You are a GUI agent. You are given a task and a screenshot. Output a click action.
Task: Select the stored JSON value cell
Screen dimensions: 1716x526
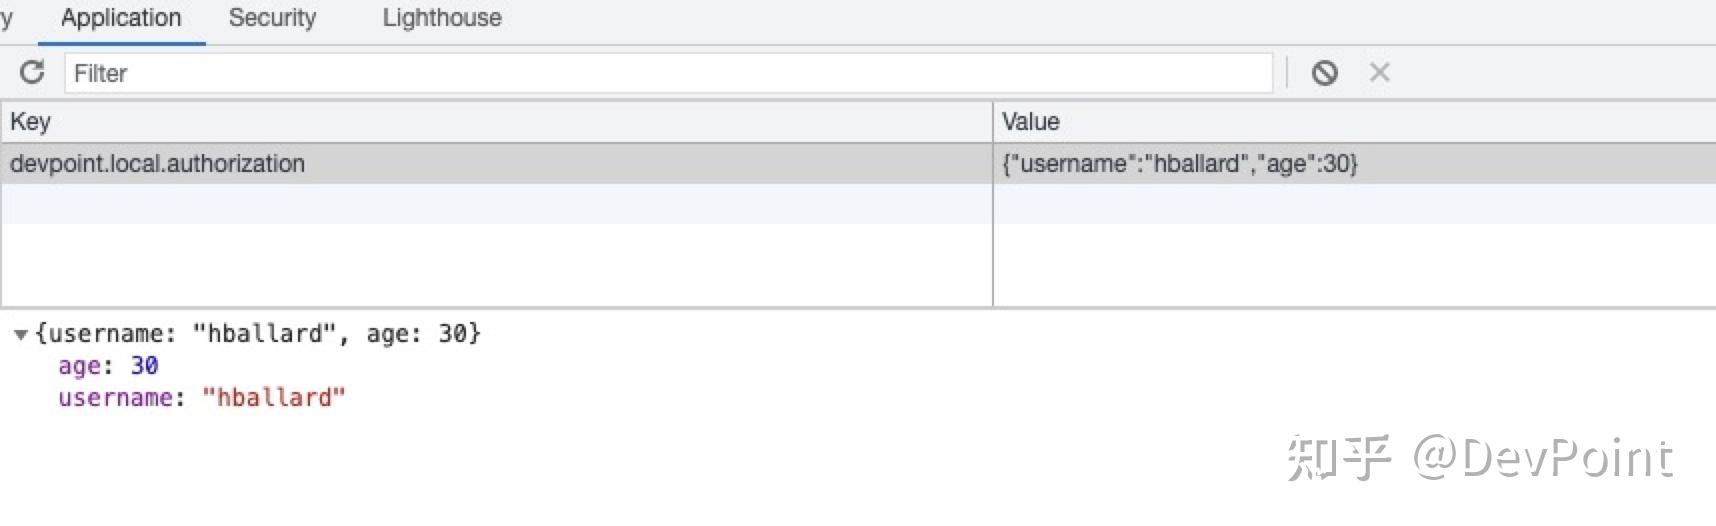1354,164
